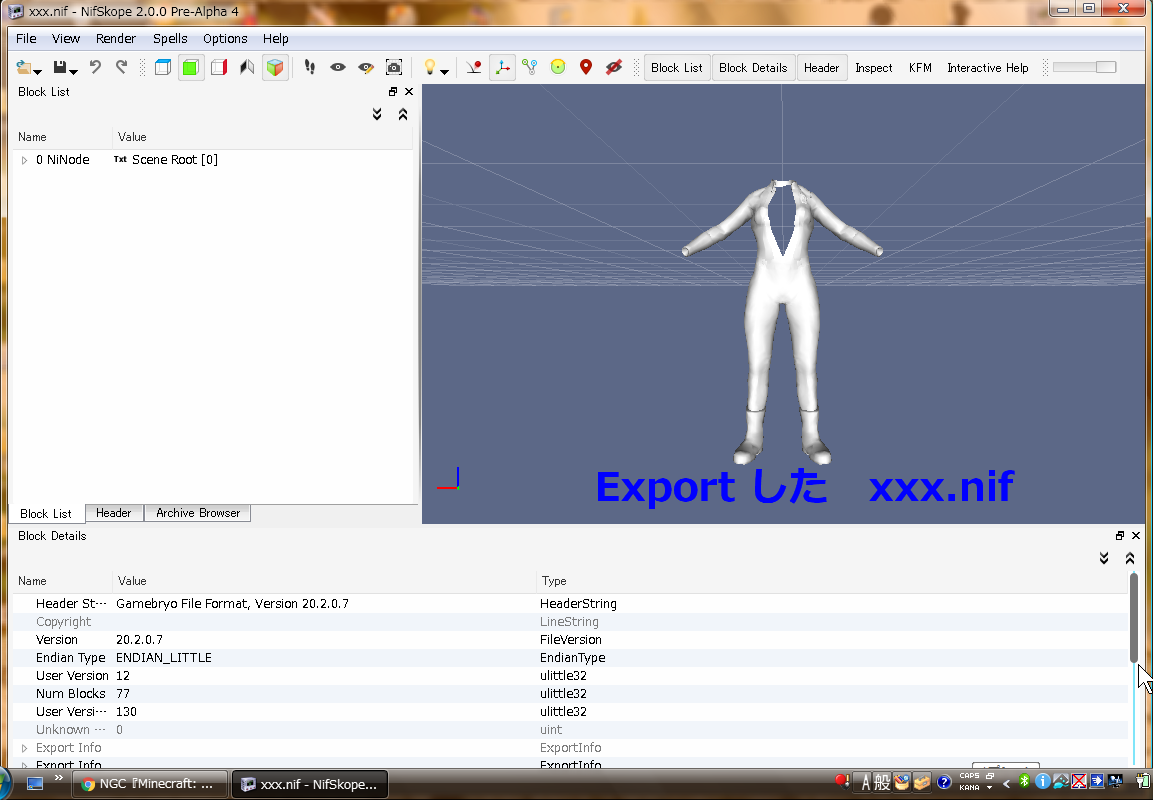Float the Block Details panel
This screenshot has width=1153, height=800.
[1120, 536]
